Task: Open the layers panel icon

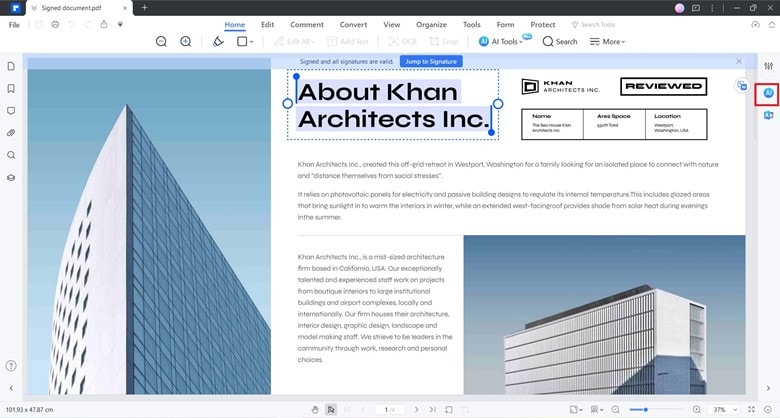Action: point(11,178)
